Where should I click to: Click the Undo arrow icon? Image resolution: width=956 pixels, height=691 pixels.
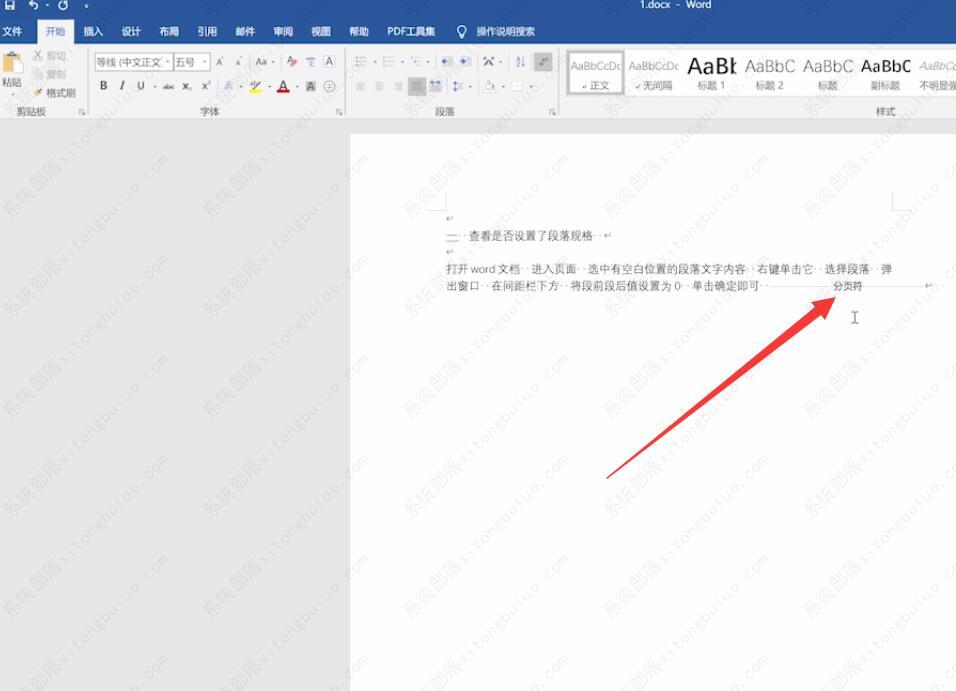coord(33,5)
